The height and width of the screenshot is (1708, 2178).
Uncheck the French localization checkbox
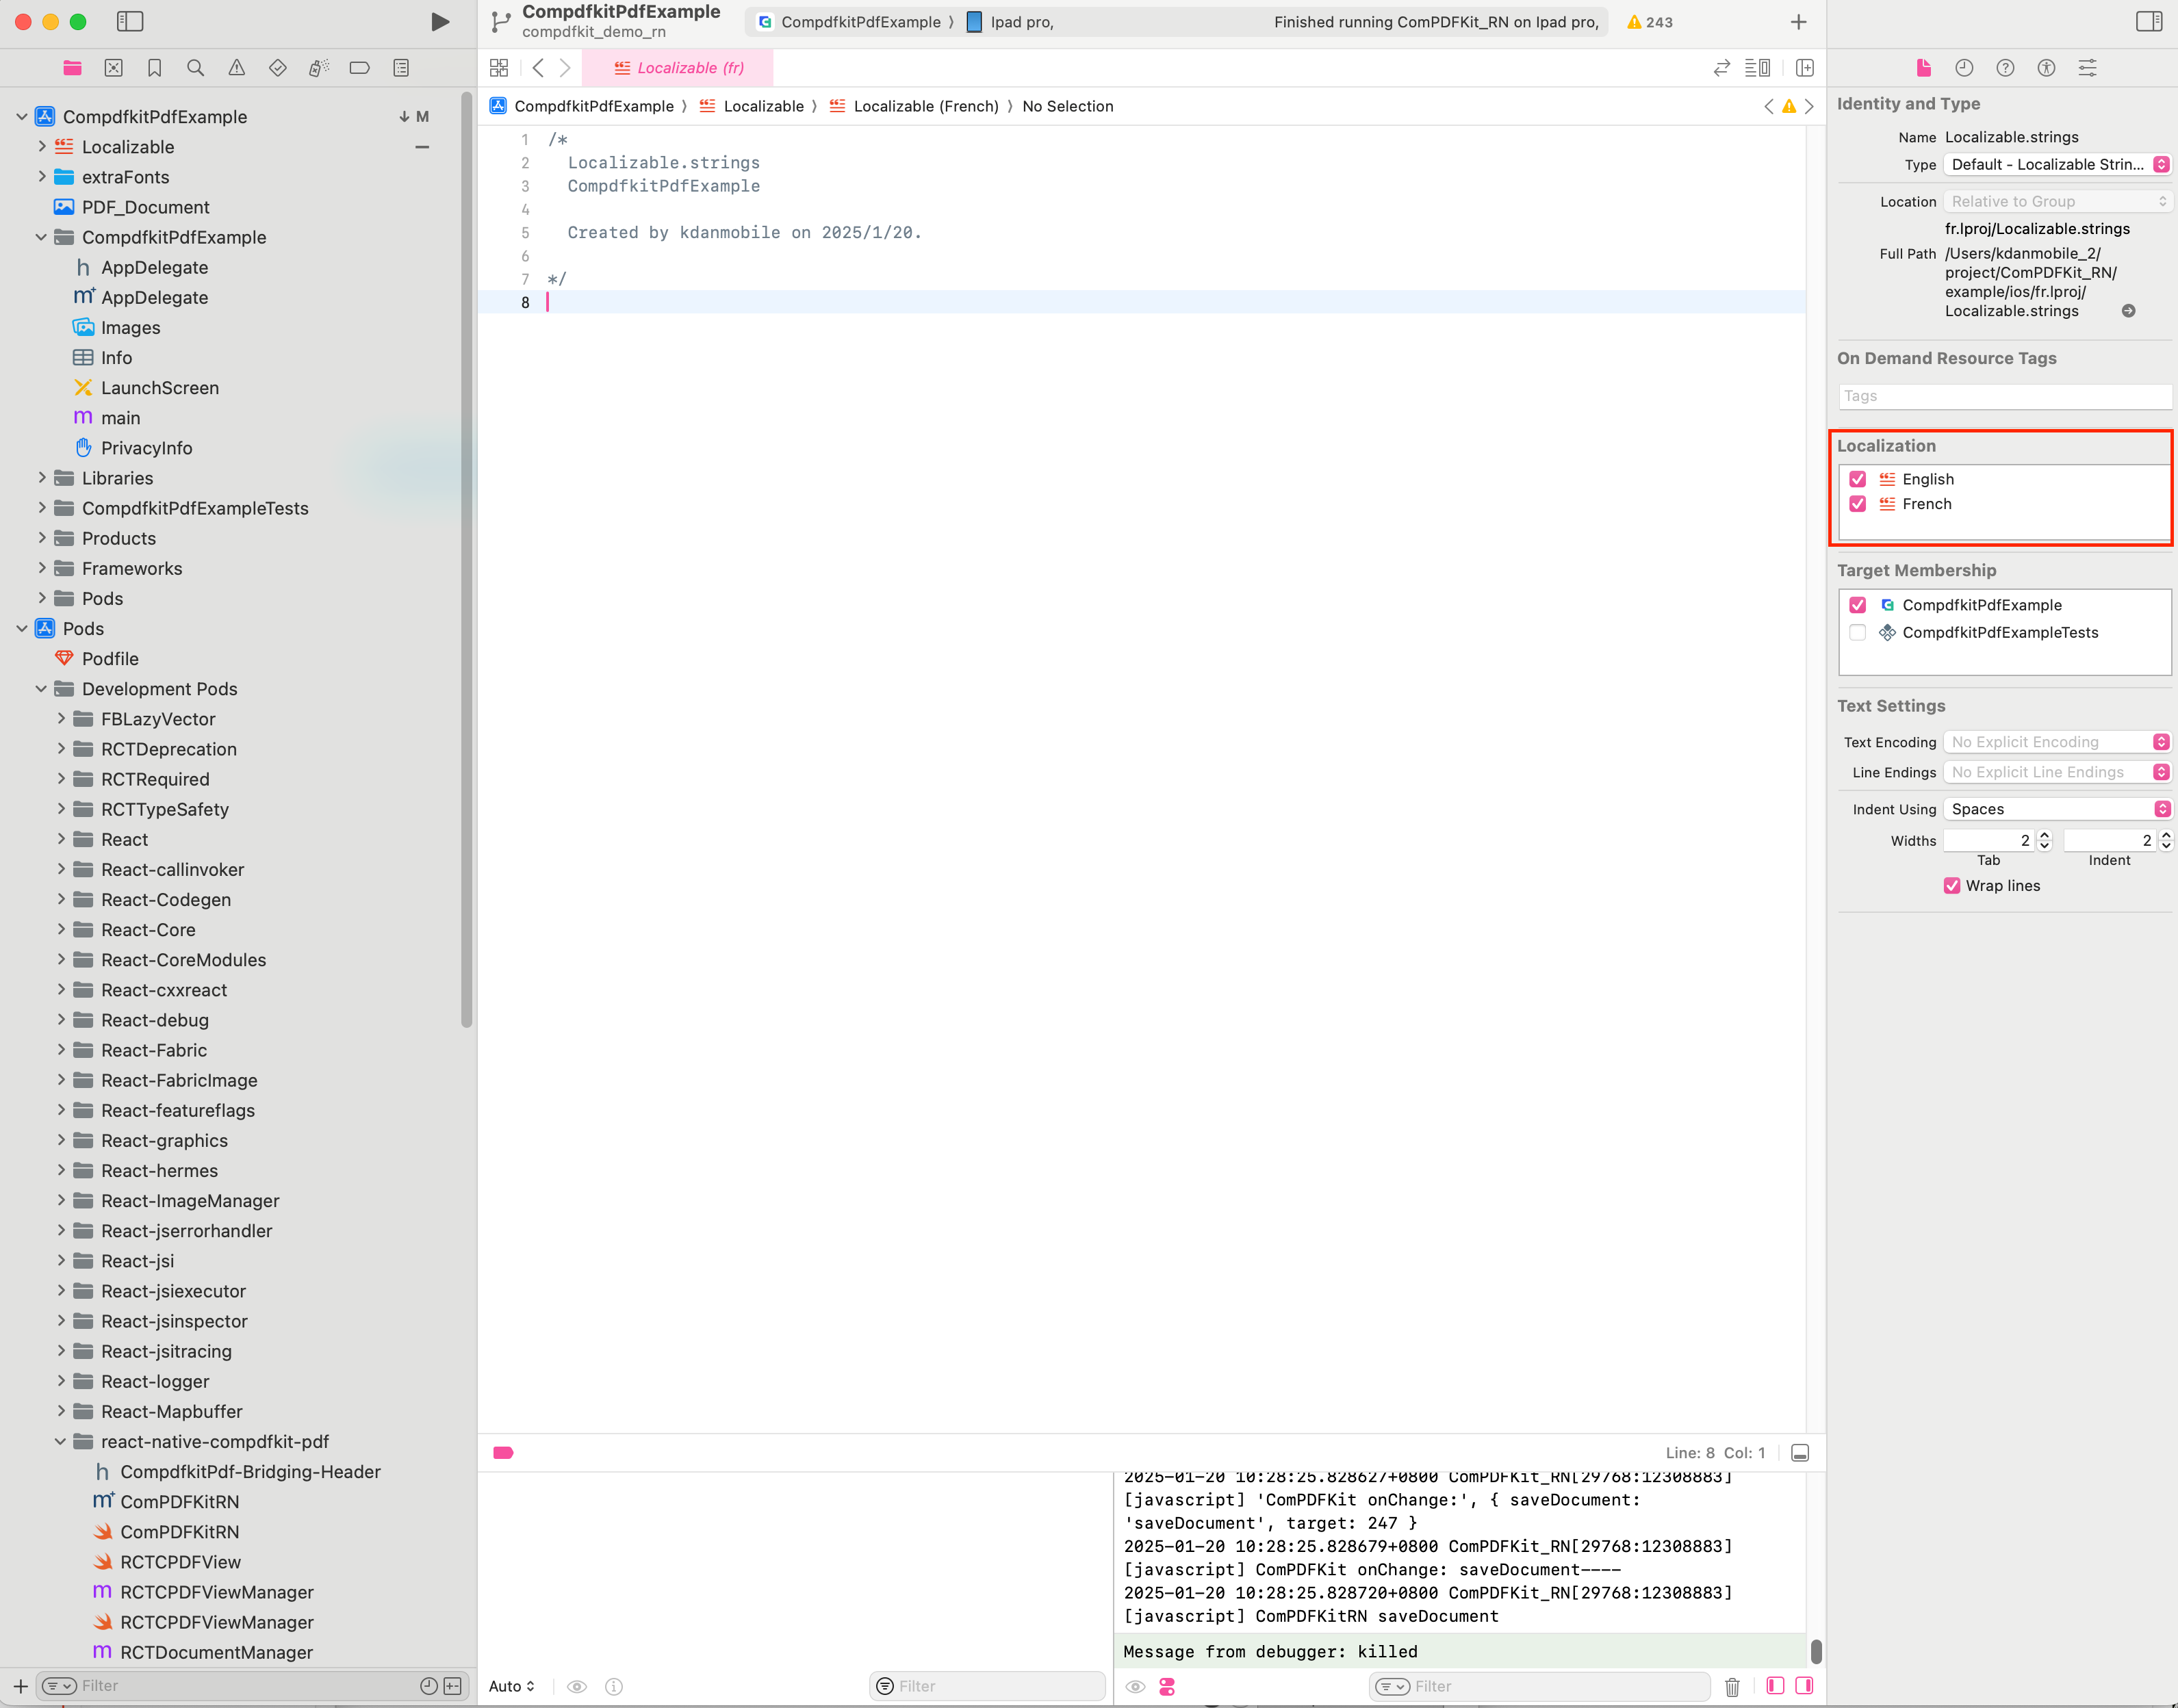click(1858, 504)
